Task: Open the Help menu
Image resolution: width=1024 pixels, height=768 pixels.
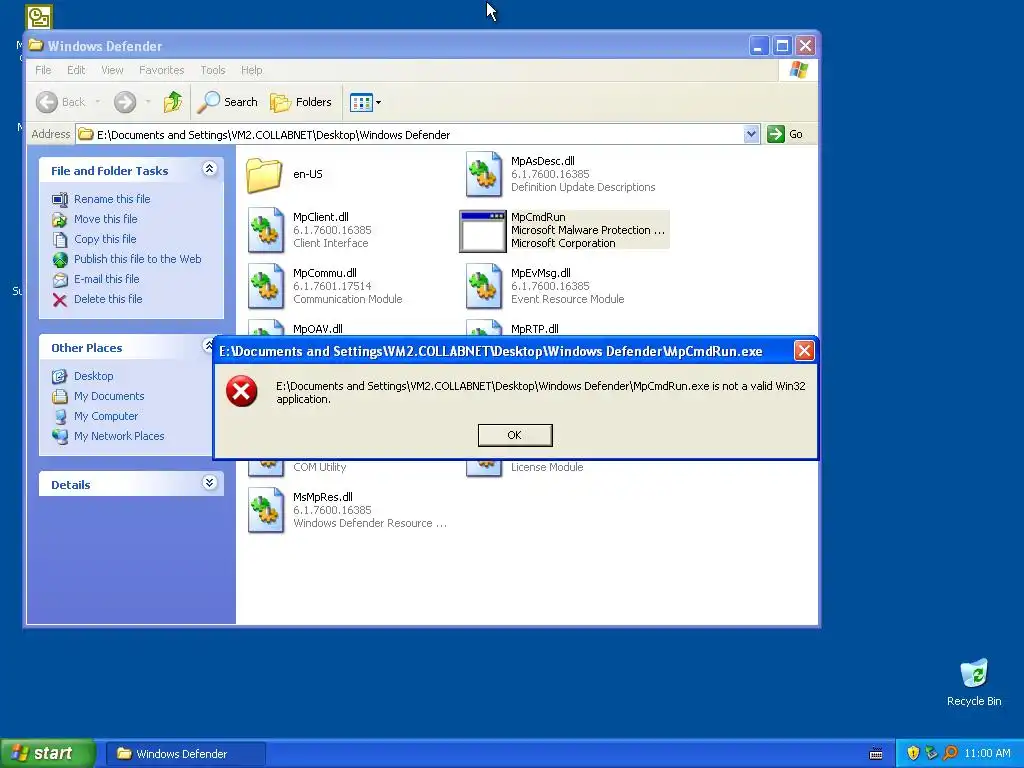Action: (251, 70)
